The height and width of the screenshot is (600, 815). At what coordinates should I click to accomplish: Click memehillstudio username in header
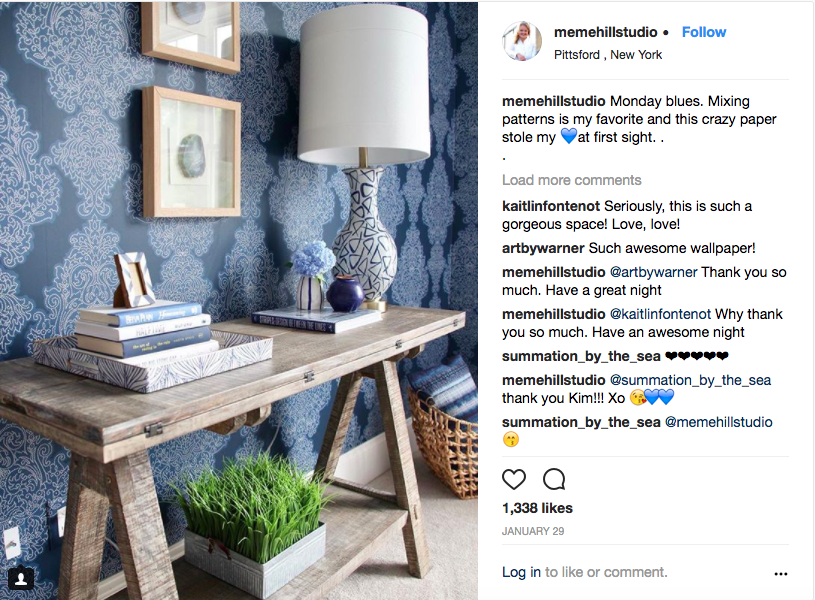click(x=606, y=32)
